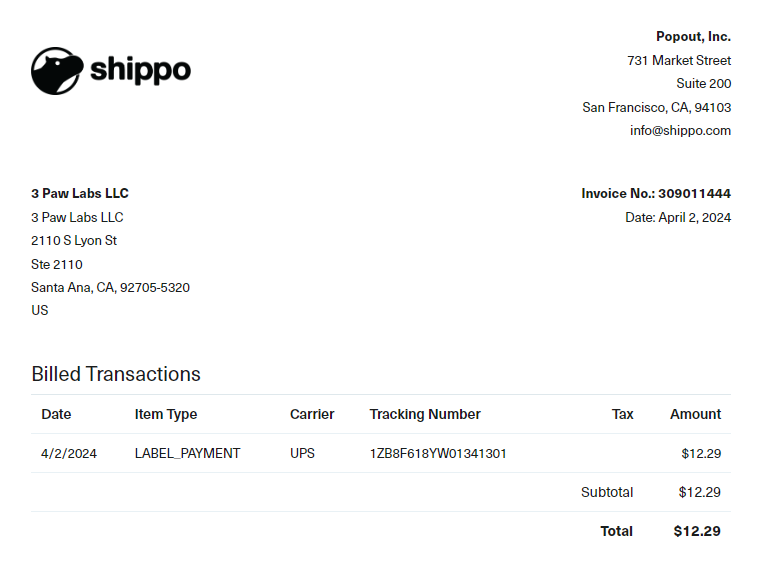
Task: Select the Date: April 2, 2024 text
Action: tap(678, 217)
